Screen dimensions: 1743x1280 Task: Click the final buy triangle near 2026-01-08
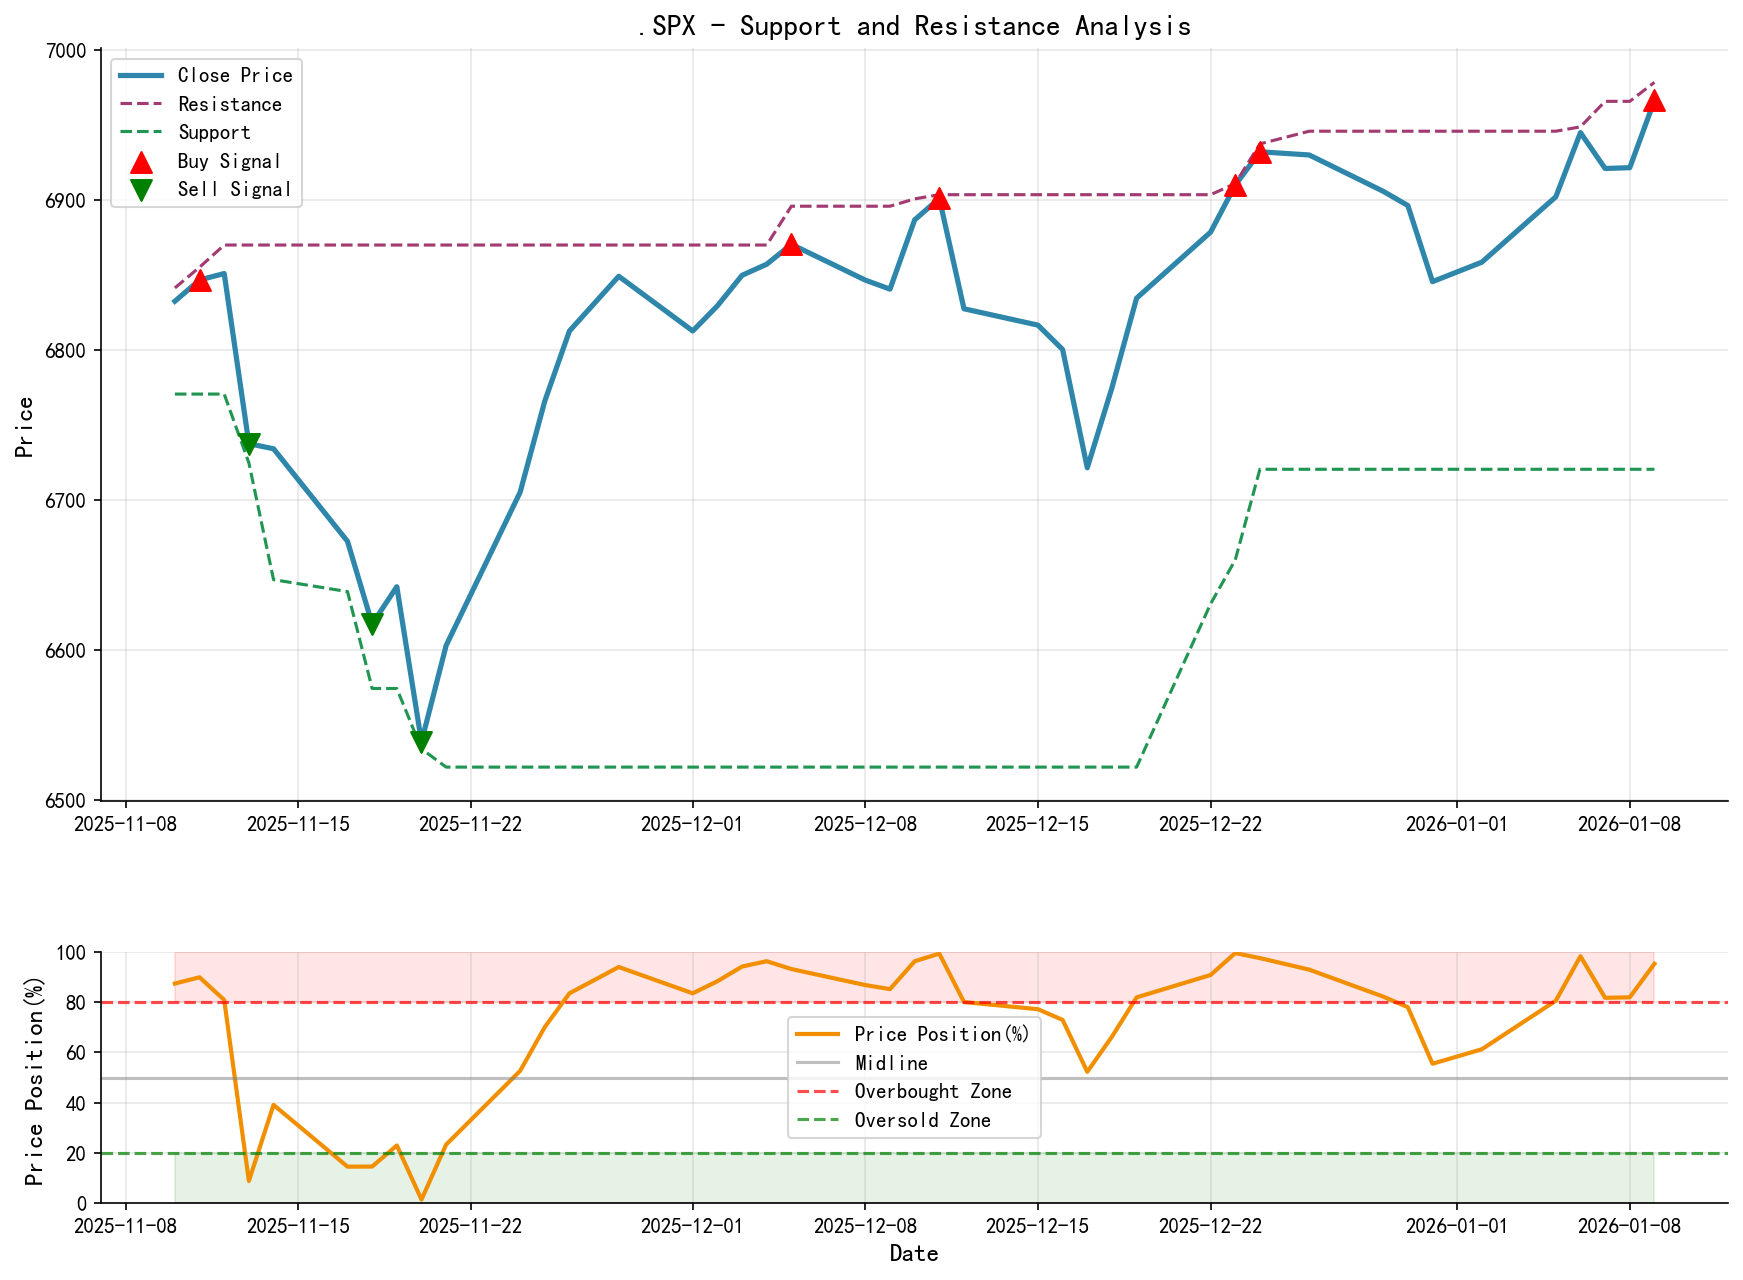click(x=1656, y=101)
